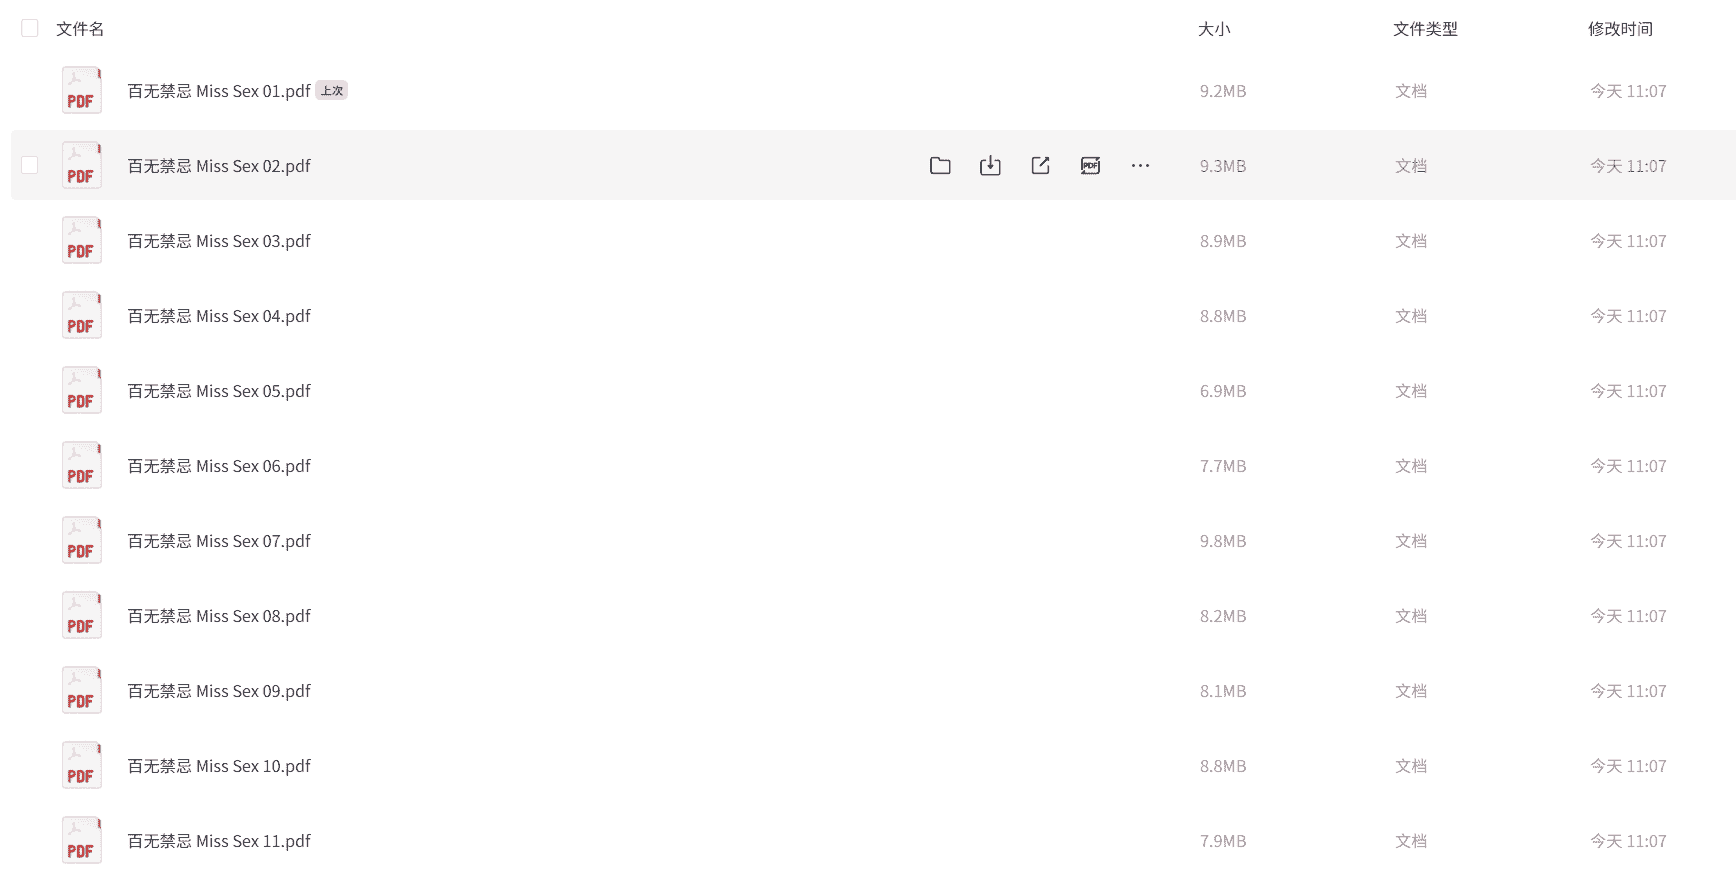
Task: Open file 百无禁忌 Miss Sex 07.pdf
Action: [x=219, y=541]
